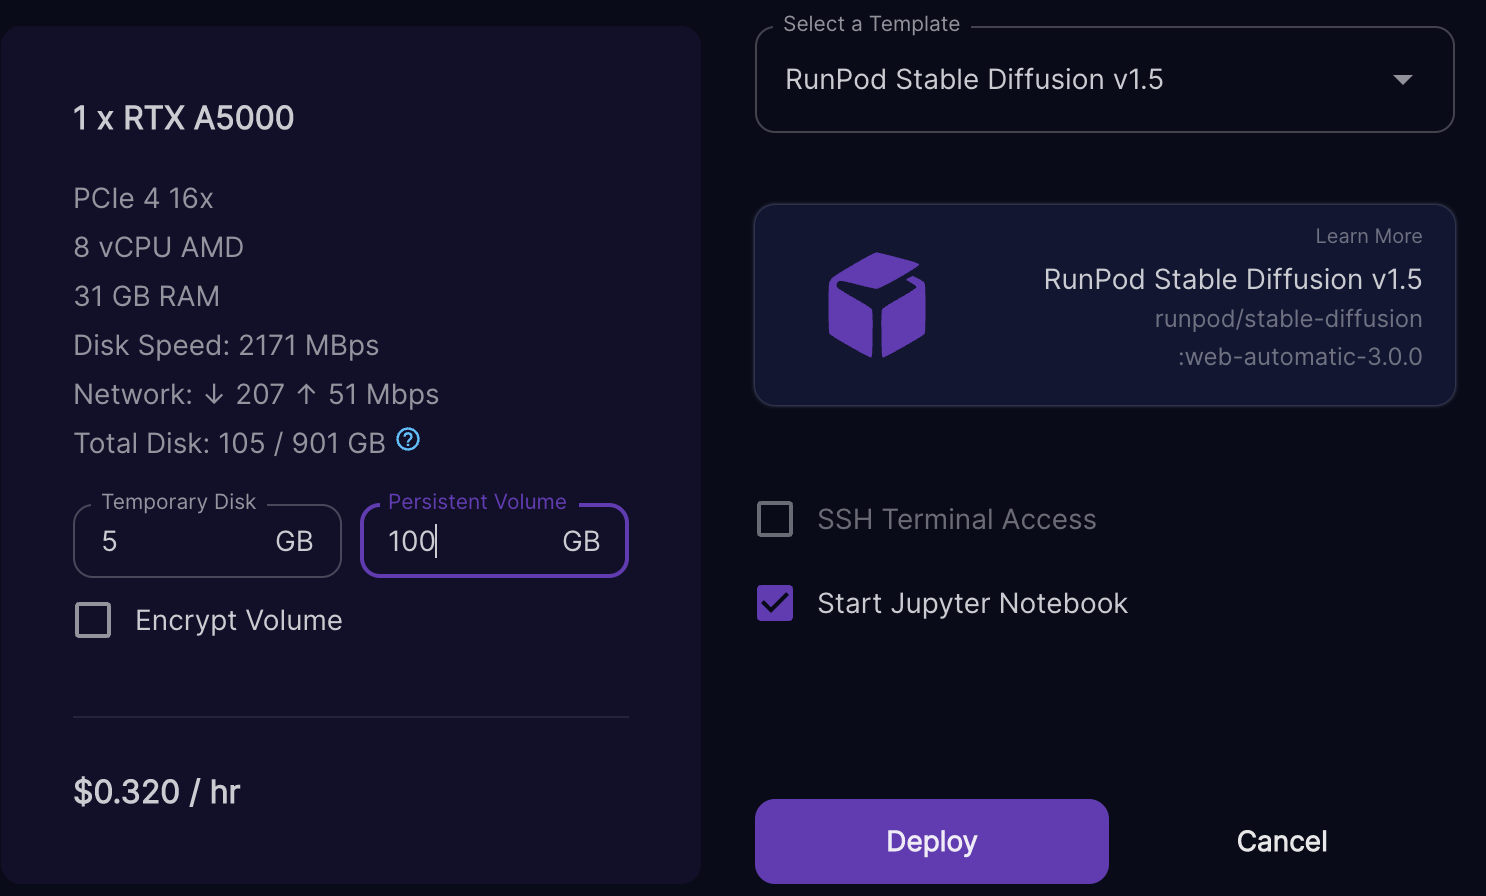This screenshot has width=1486, height=896.
Task: Click the purple cube template icon
Action: (x=877, y=305)
